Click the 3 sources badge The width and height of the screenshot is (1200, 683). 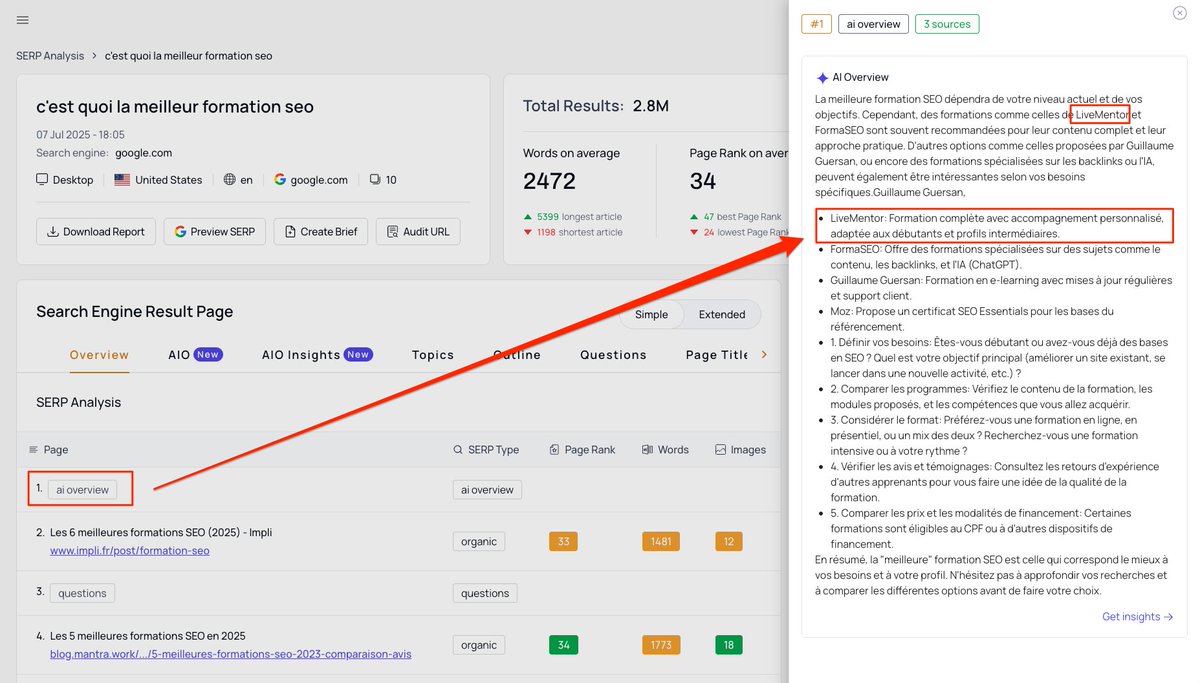tap(947, 24)
